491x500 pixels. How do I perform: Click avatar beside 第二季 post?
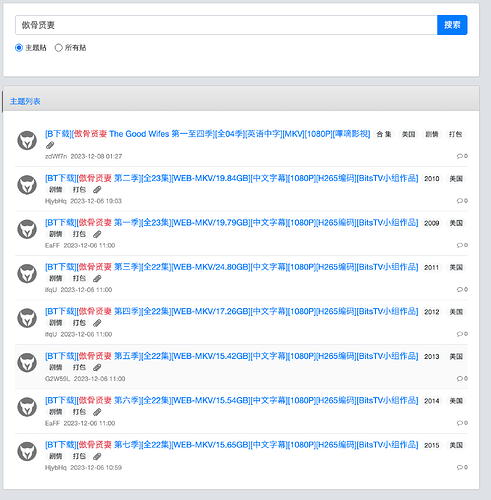pyautogui.click(x=27, y=185)
